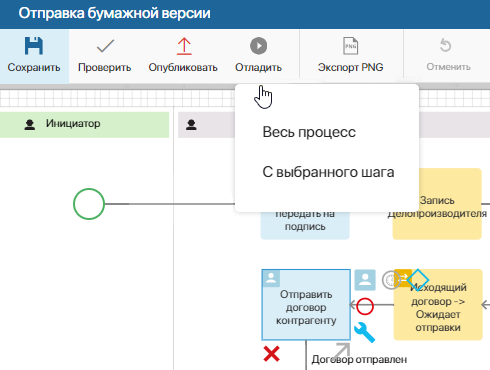Image resolution: width=490 pixels, height=370 pixels.
Task: Select the Запись Делопроизводителя yellow block
Action: tap(437, 204)
